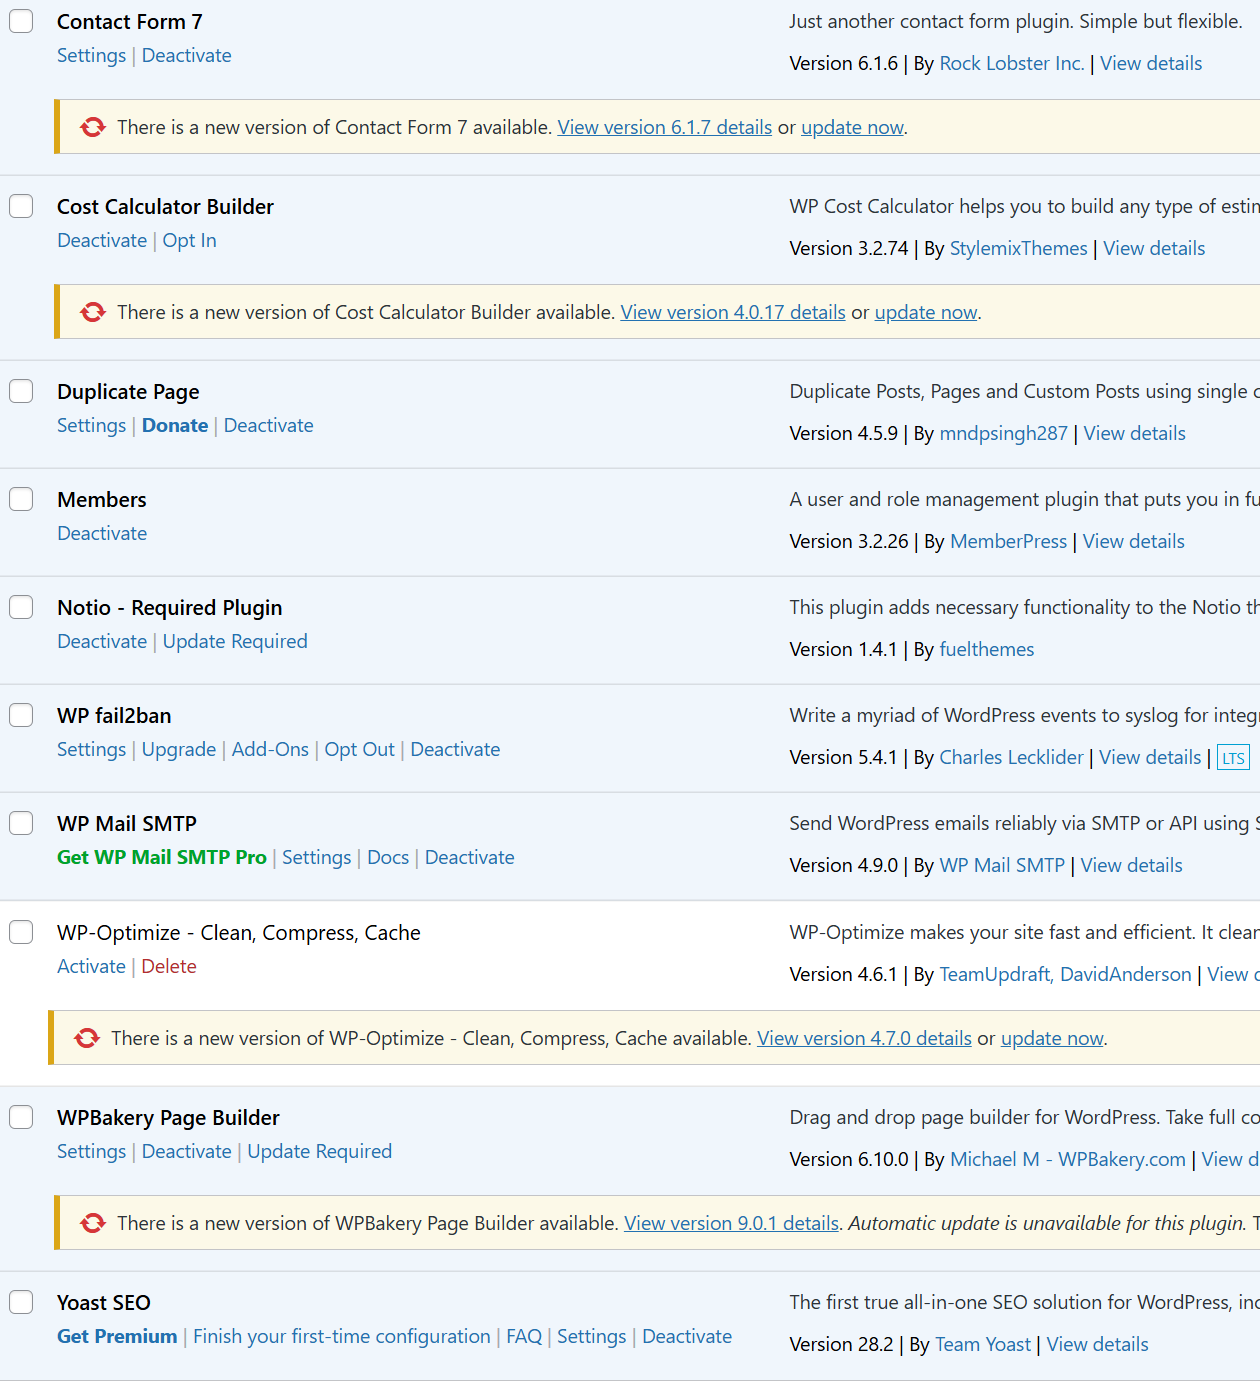The width and height of the screenshot is (1260, 1390).
Task: Select the Cost Calculator Builder checkbox
Action: (x=21, y=206)
